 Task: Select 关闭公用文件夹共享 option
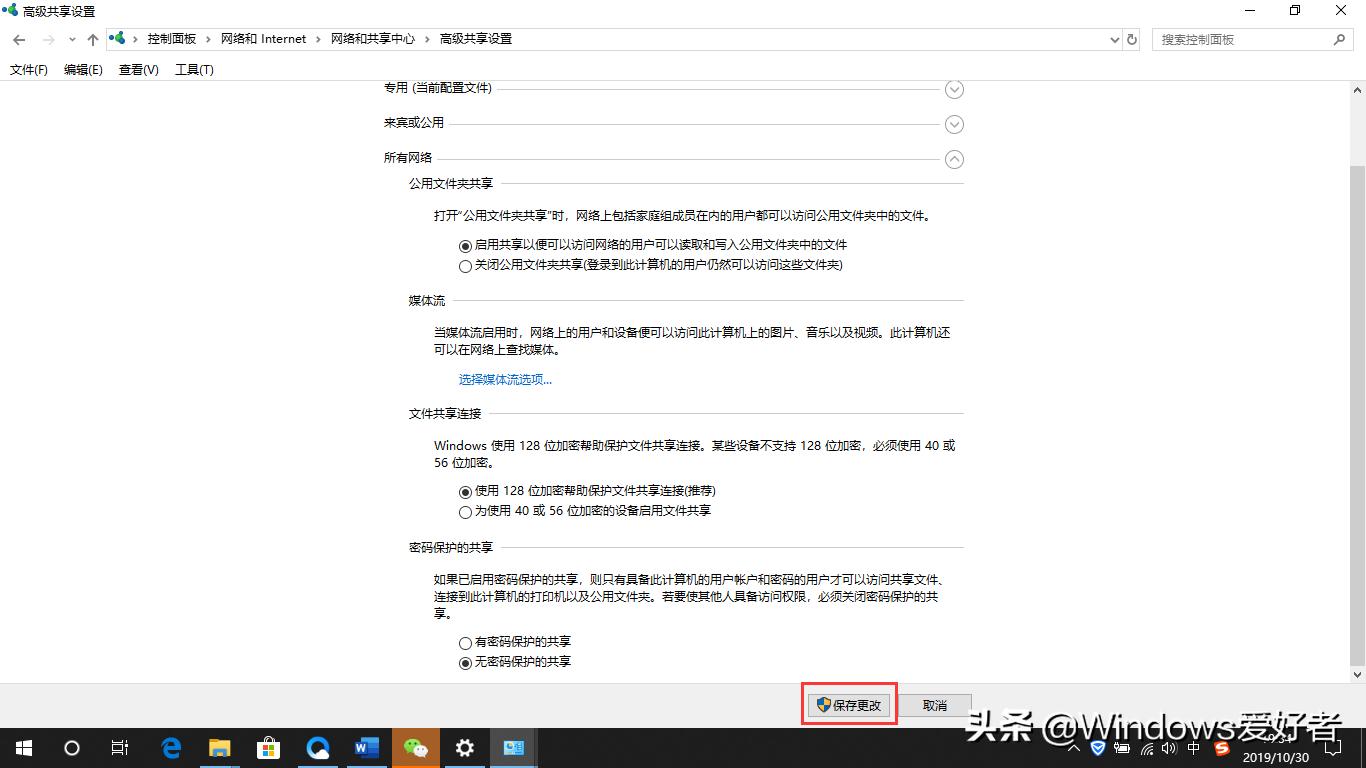tap(465, 266)
